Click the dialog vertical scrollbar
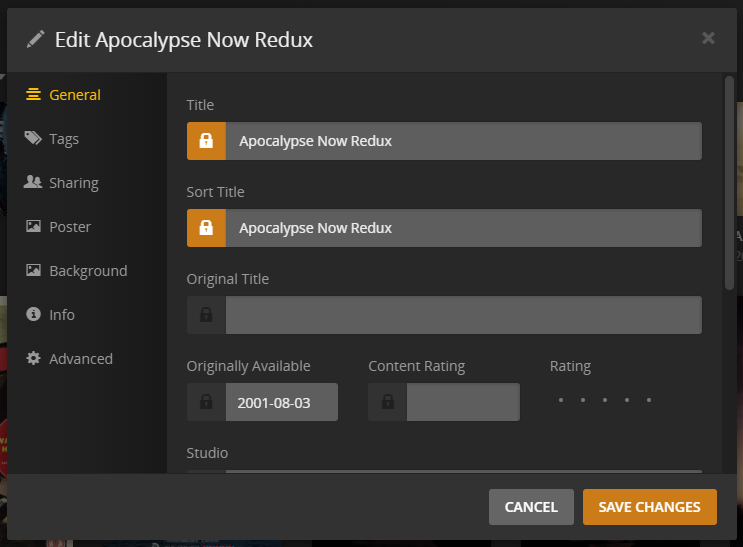Image resolution: width=743 pixels, height=547 pixels. [x=729, y=183]
